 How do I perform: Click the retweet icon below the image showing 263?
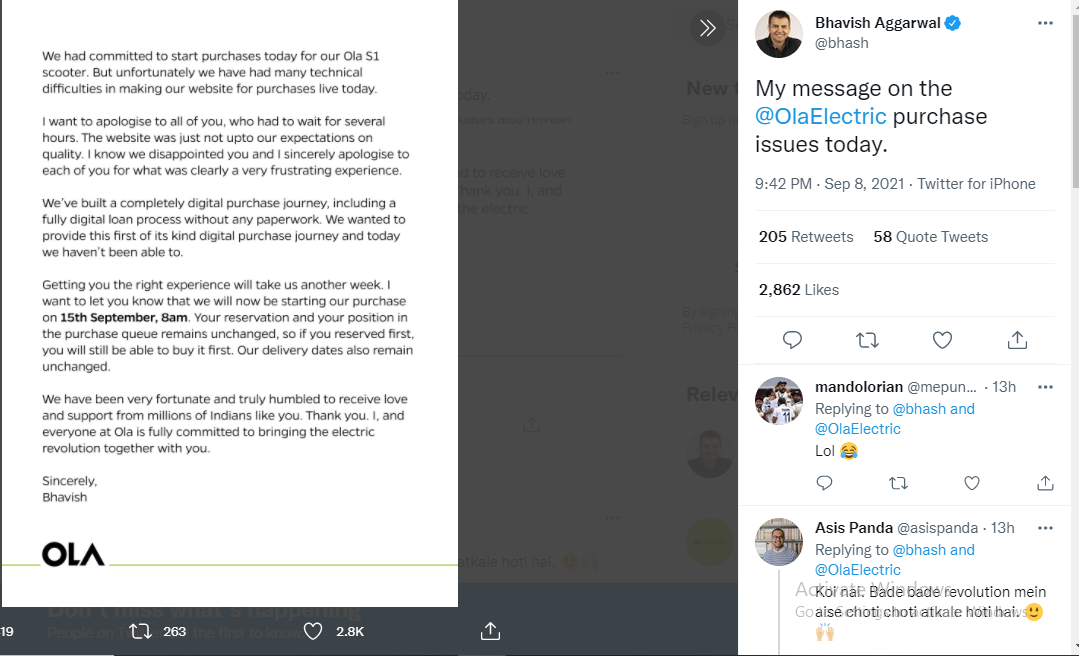coord(140,631)
